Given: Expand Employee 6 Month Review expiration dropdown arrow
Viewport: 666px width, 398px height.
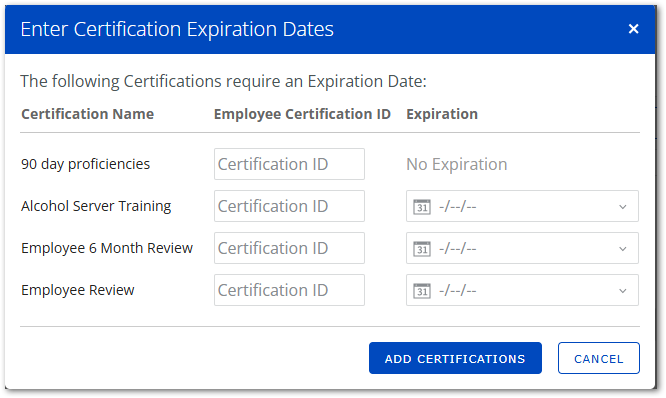Looking at the screenshot, I should [x=623, y=249].
